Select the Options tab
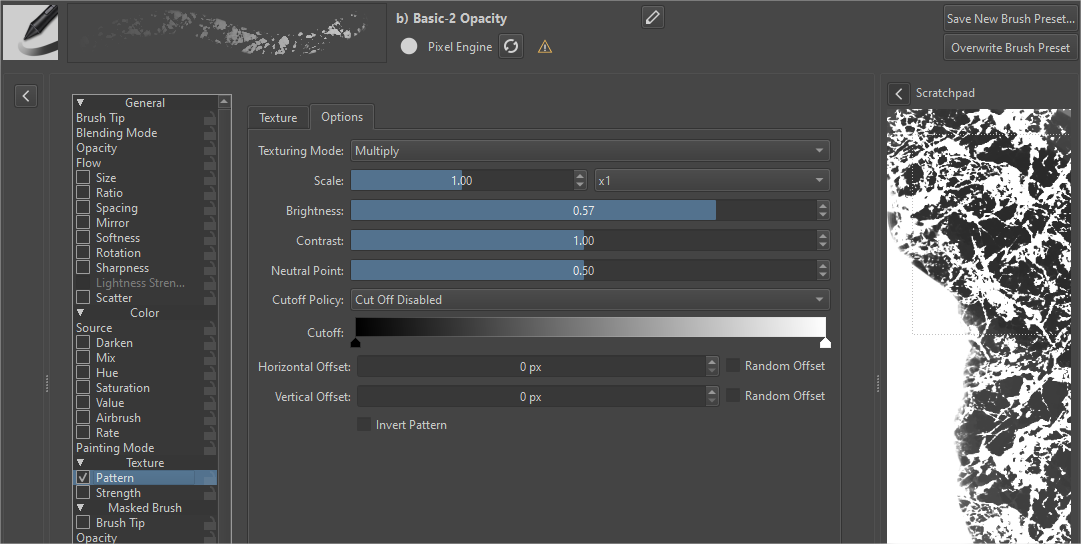 pos(342,117)
